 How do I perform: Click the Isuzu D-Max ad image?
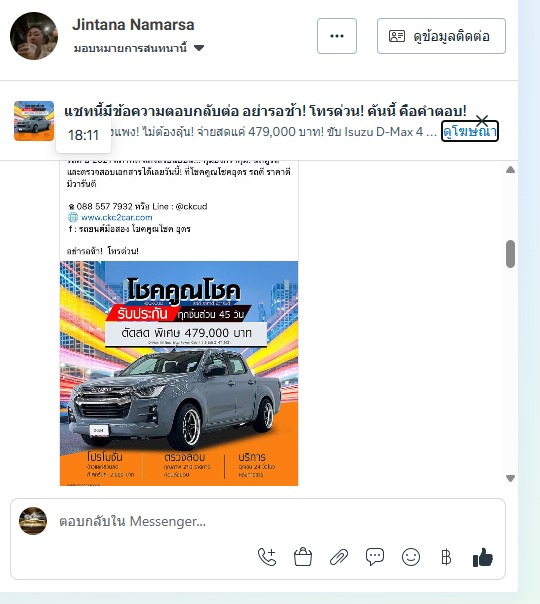click(x=179, y=373)
